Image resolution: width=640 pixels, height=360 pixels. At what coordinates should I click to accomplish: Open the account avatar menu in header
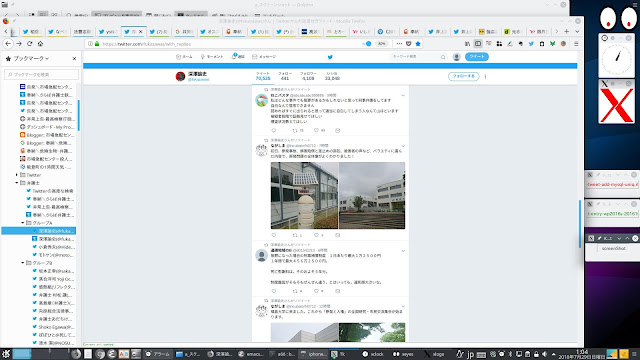pyautogui.click(x=457, y=57)
